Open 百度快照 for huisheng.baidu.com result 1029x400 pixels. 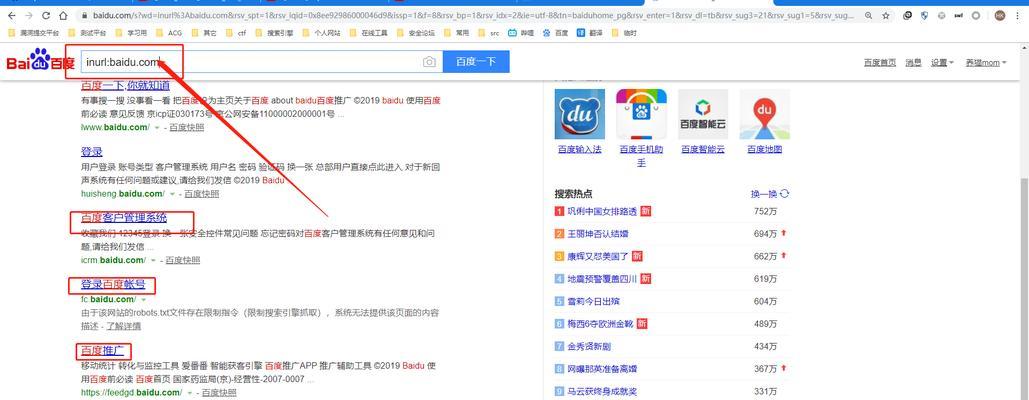(x=201, y=194)
